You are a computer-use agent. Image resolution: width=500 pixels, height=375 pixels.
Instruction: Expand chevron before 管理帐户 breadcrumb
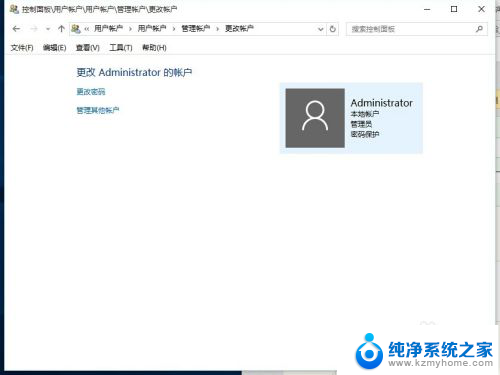(174, 29)
